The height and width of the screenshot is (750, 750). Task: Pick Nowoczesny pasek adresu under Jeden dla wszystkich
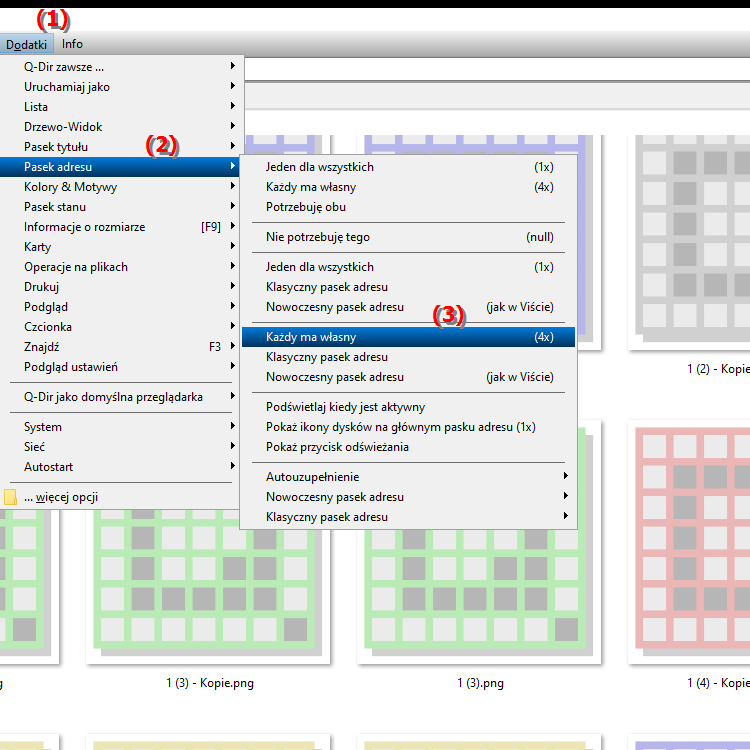click(408, 307)
